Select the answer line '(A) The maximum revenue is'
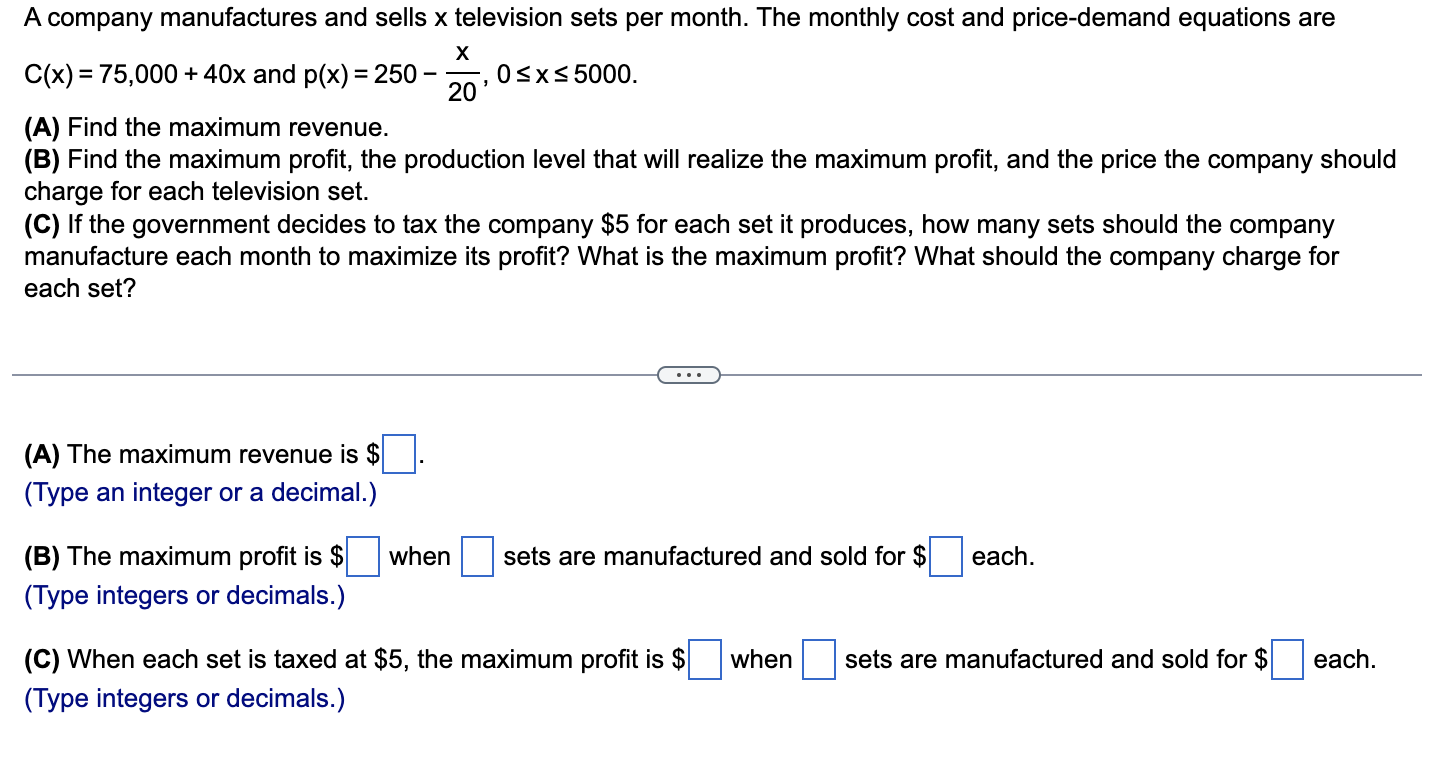The width and height of the screenshot is (1434, 758). 190,455
